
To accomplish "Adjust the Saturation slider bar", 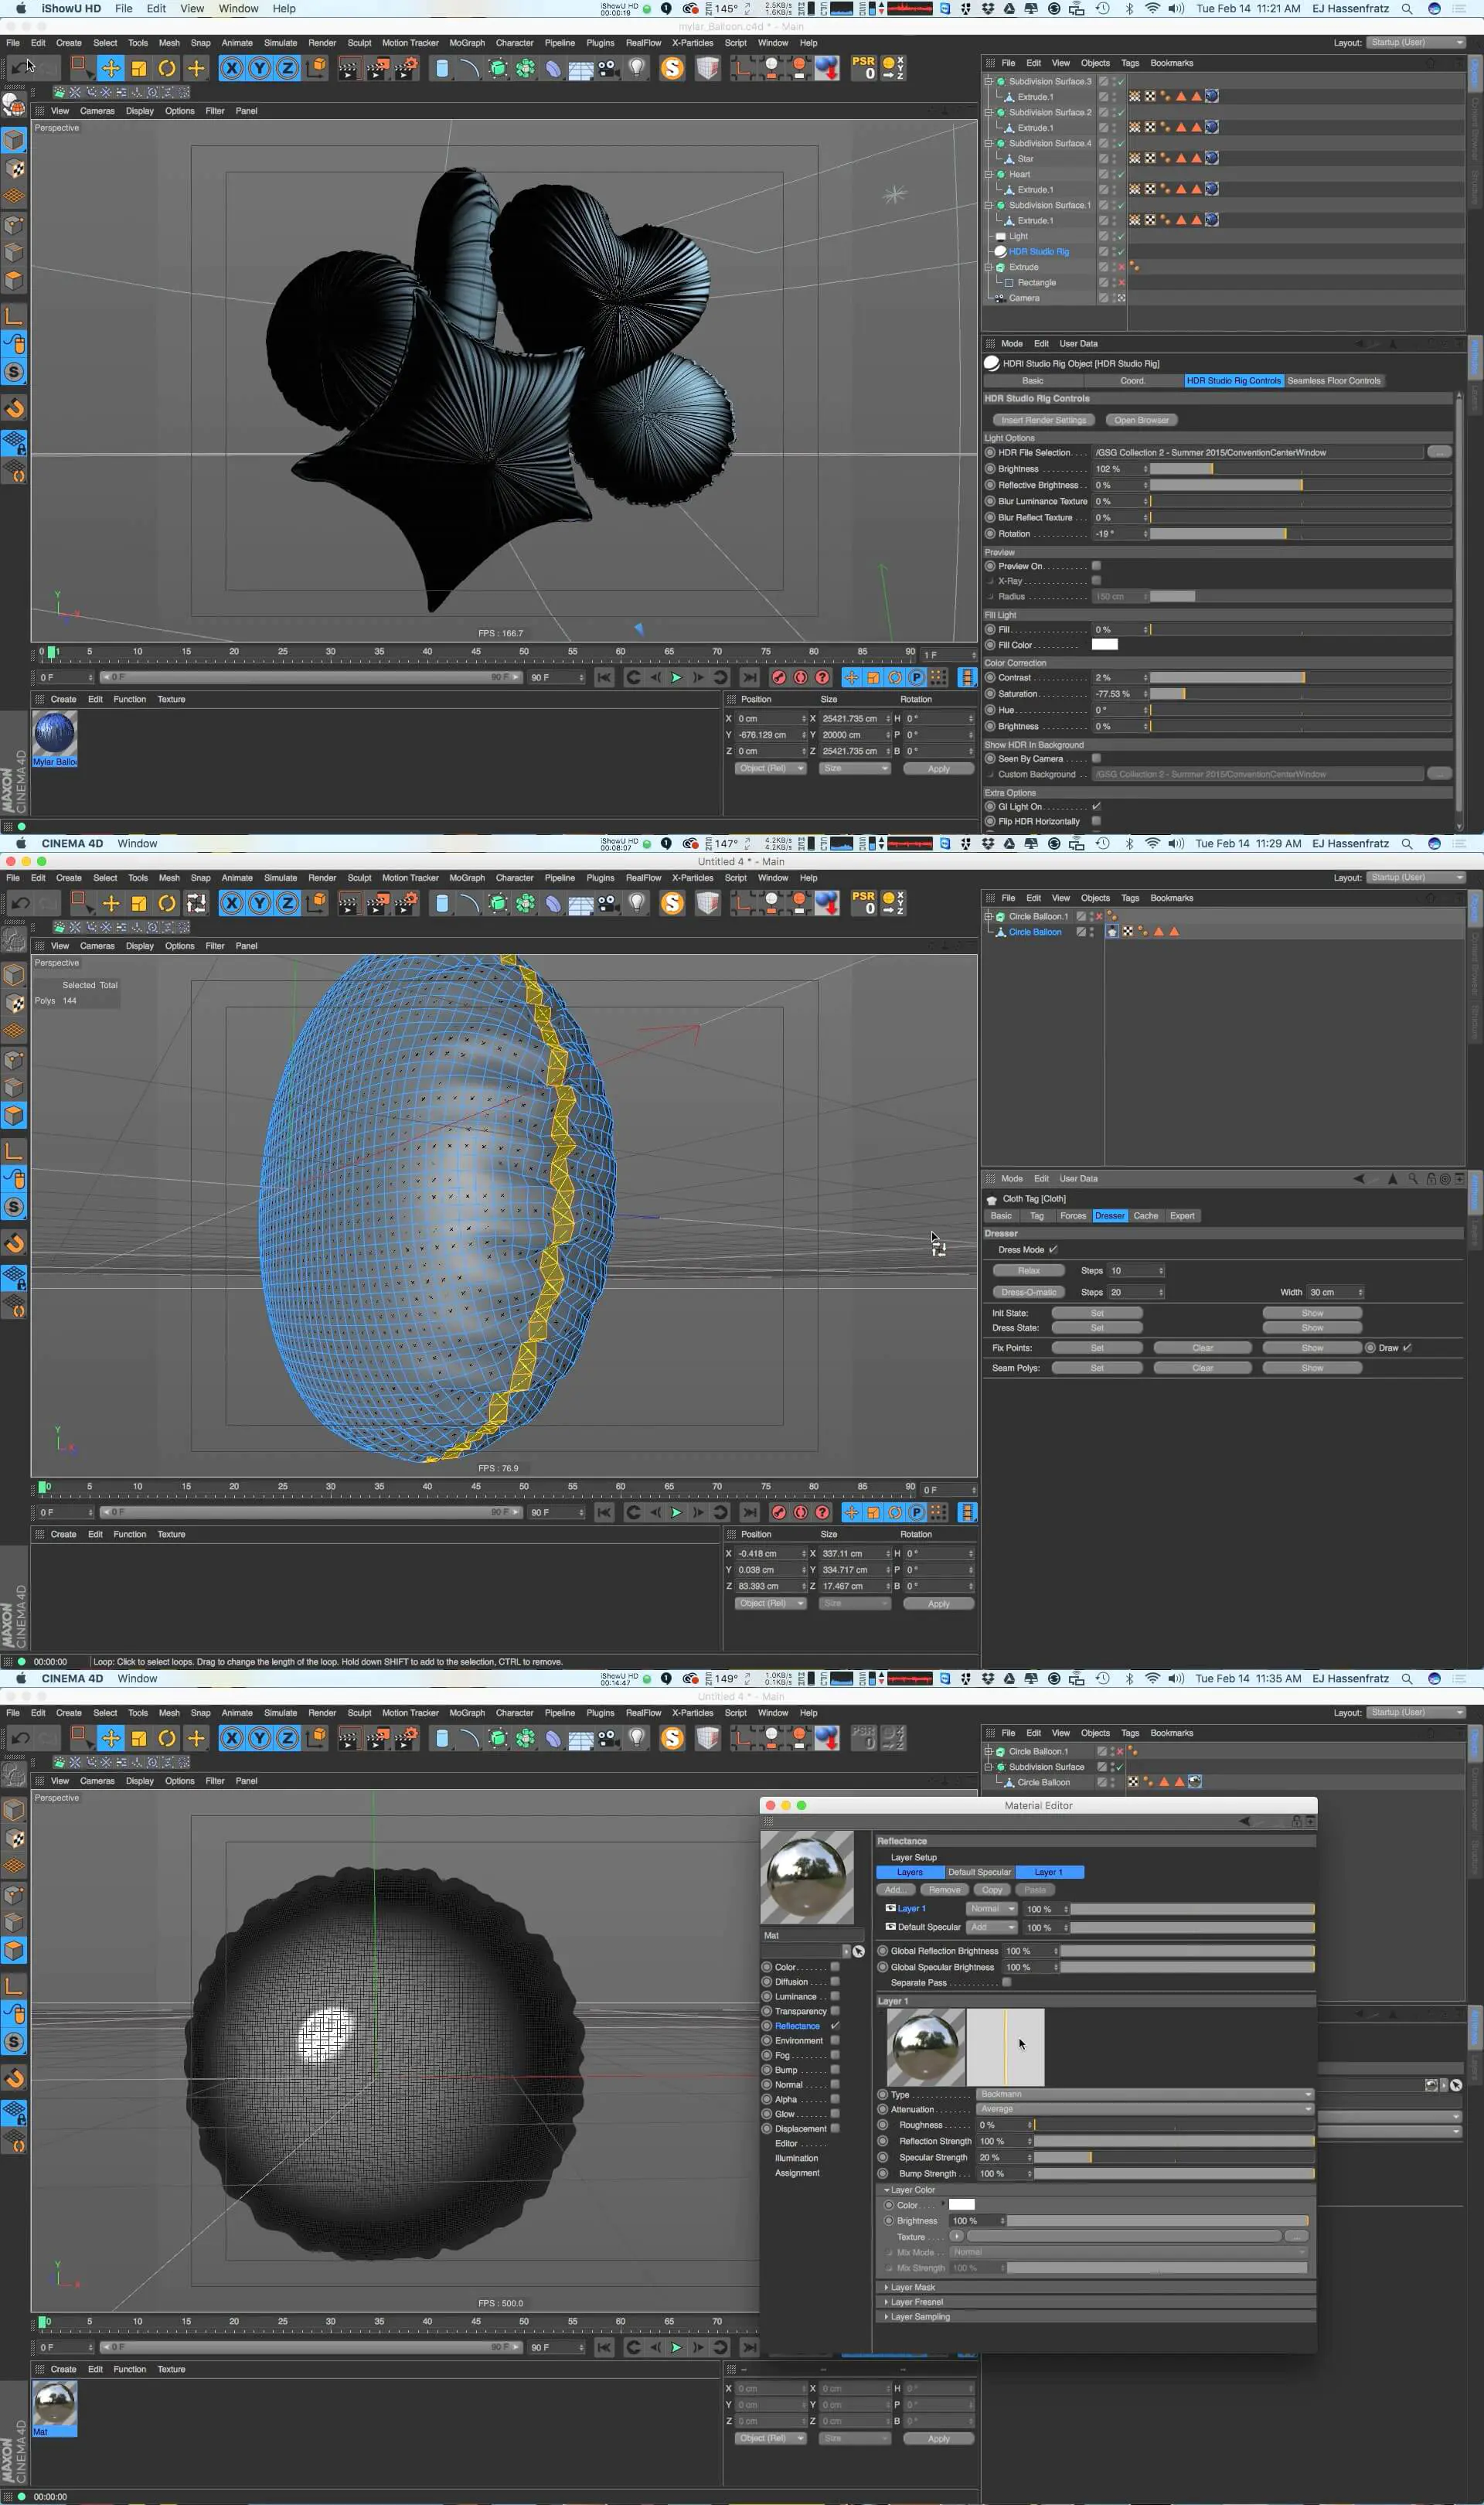I will [1299, 693].
